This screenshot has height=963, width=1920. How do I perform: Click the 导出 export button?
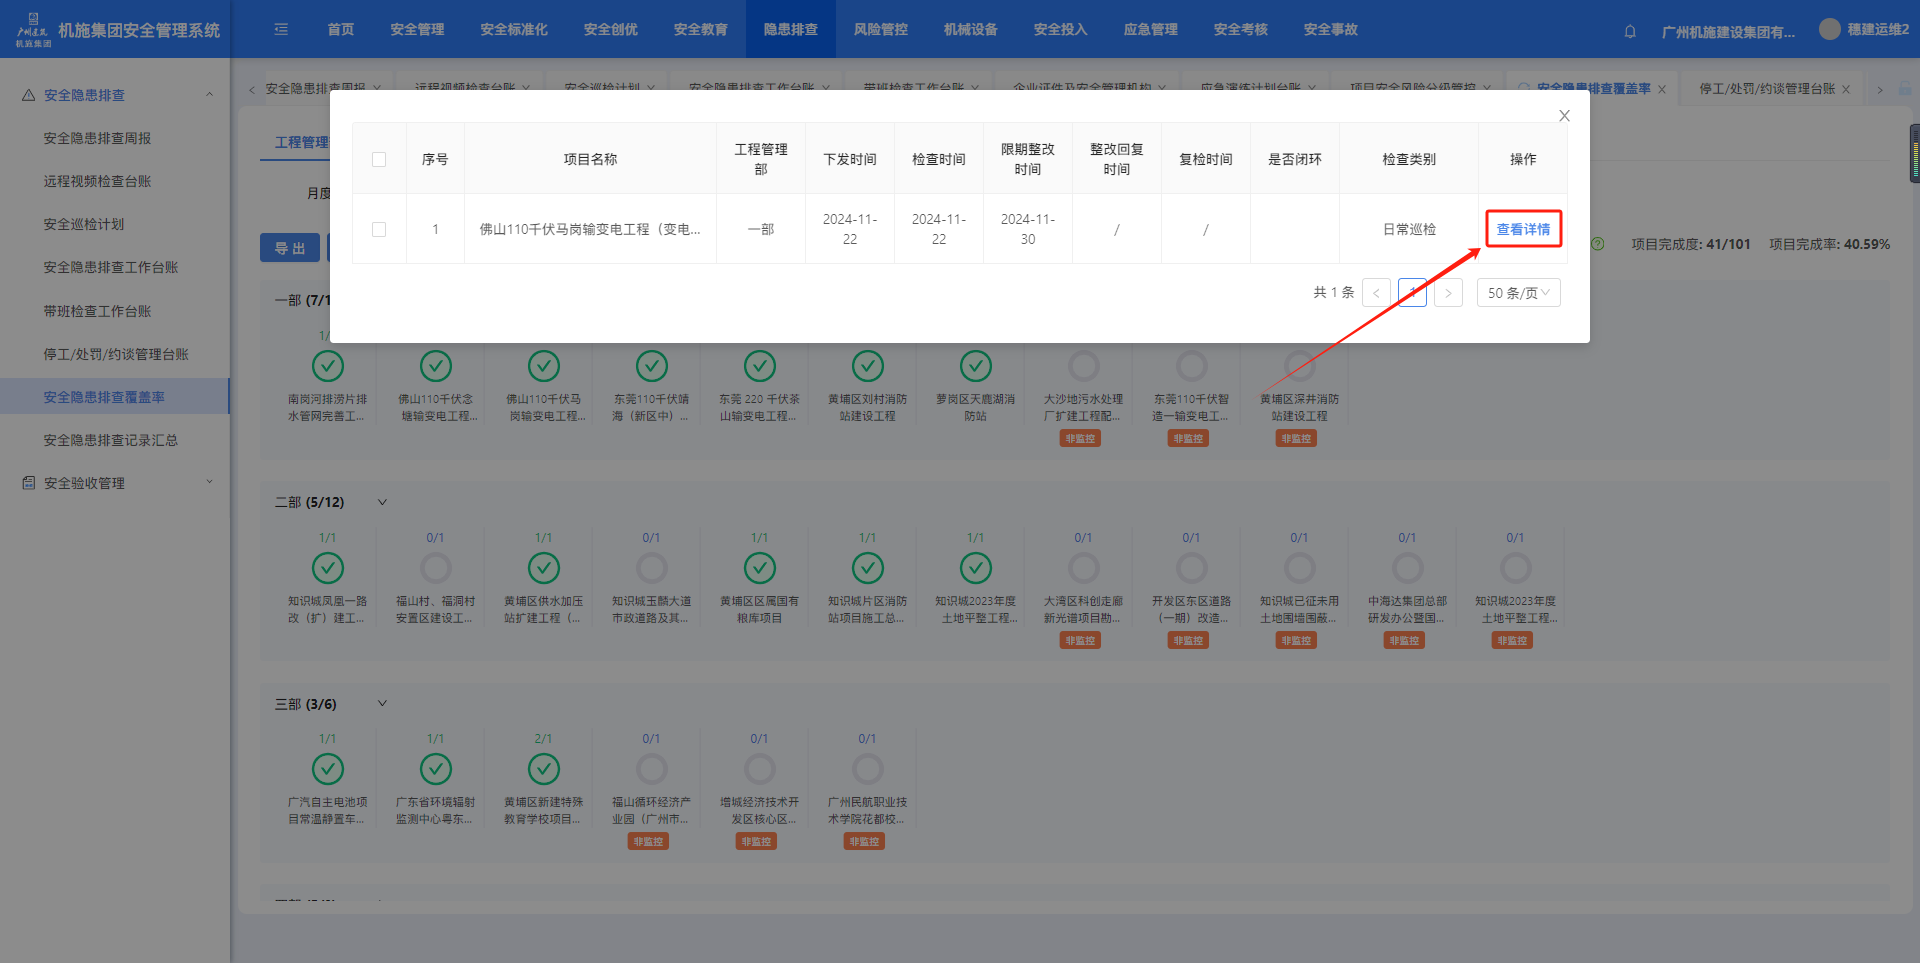click(x=290, y=248)
